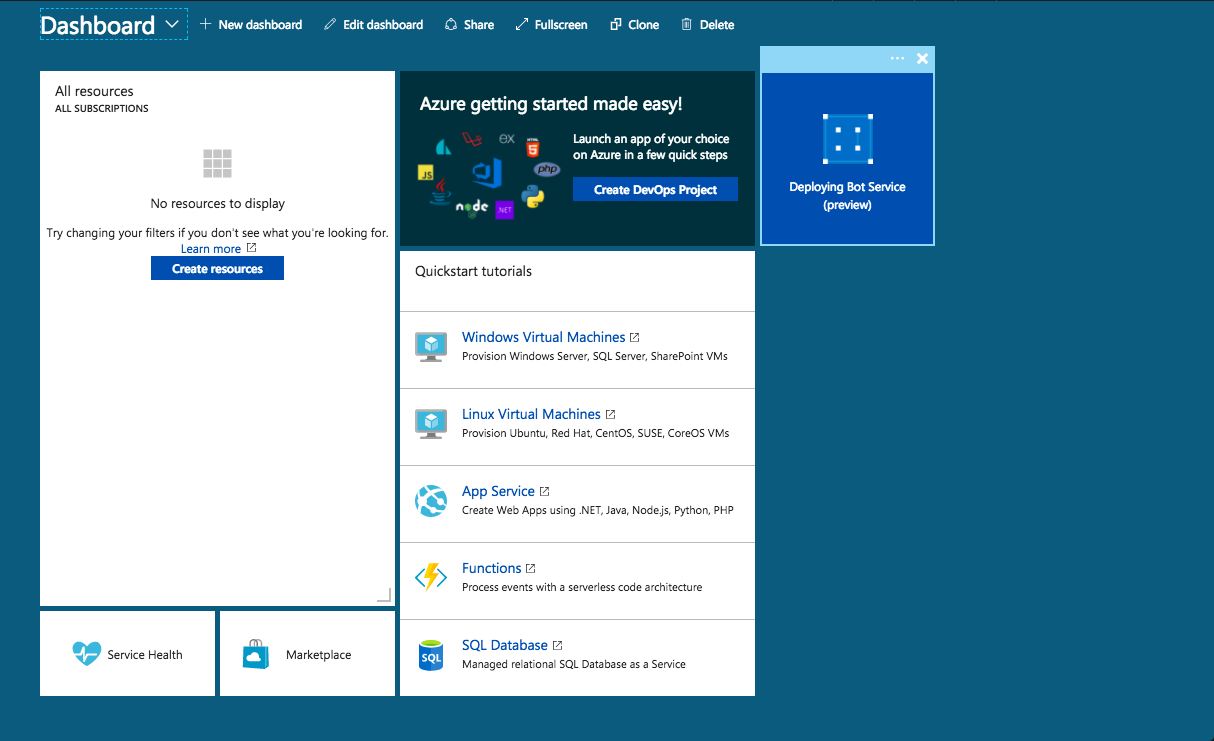Clone the current dashboard
The height and width of the screenshot is (741, 1214).
(634, 25)
